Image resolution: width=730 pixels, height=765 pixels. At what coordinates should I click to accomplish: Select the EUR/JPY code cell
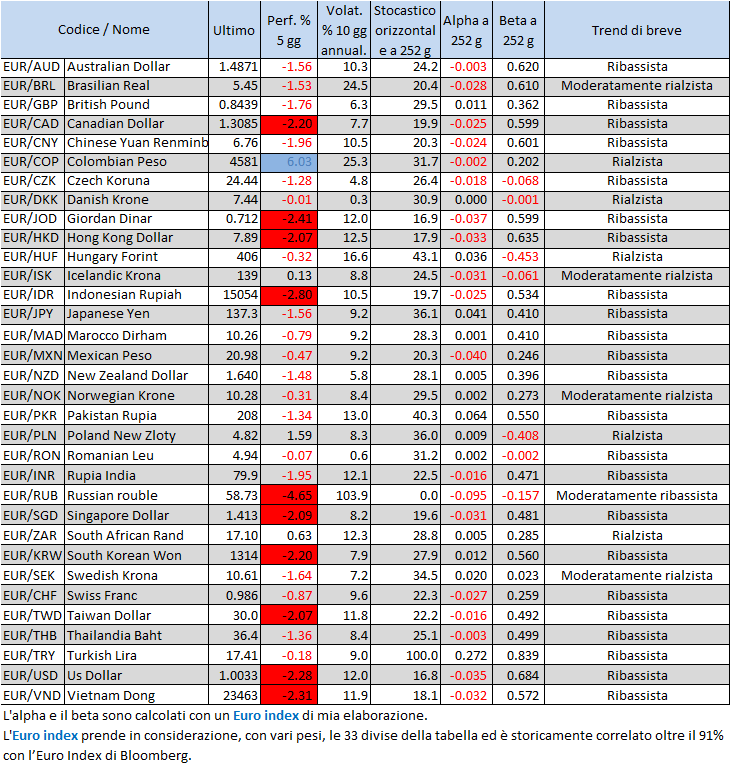(33, 314)
